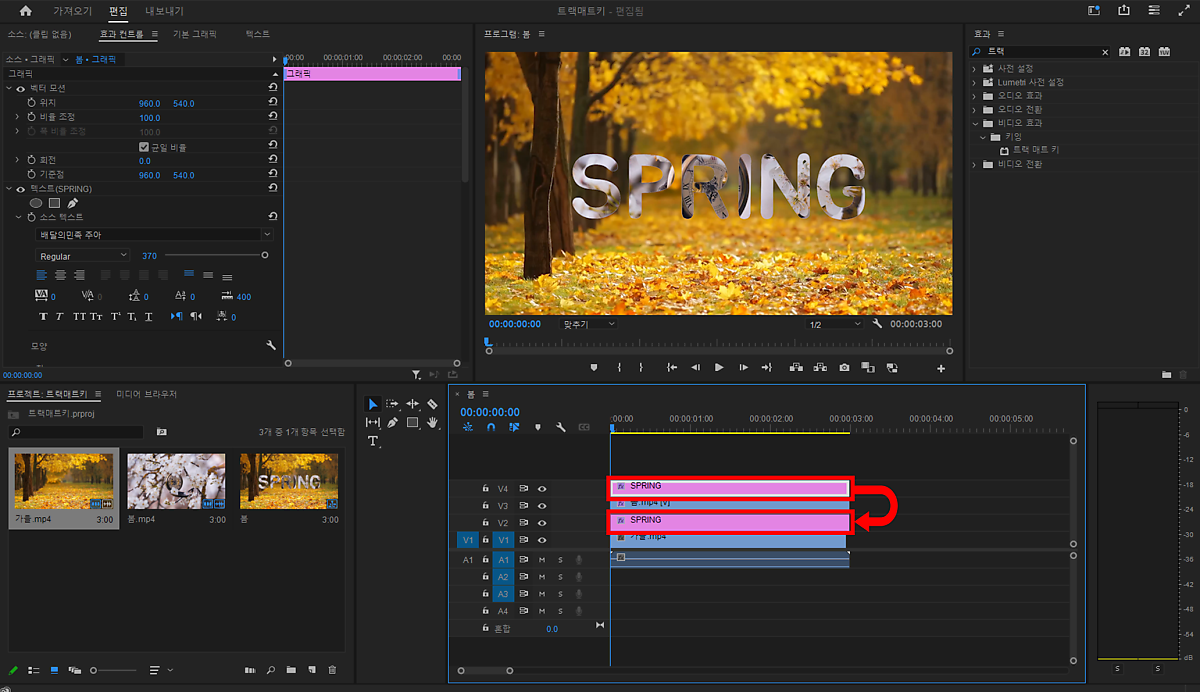Reset the 위치 parameter

[x=272, y=103]
